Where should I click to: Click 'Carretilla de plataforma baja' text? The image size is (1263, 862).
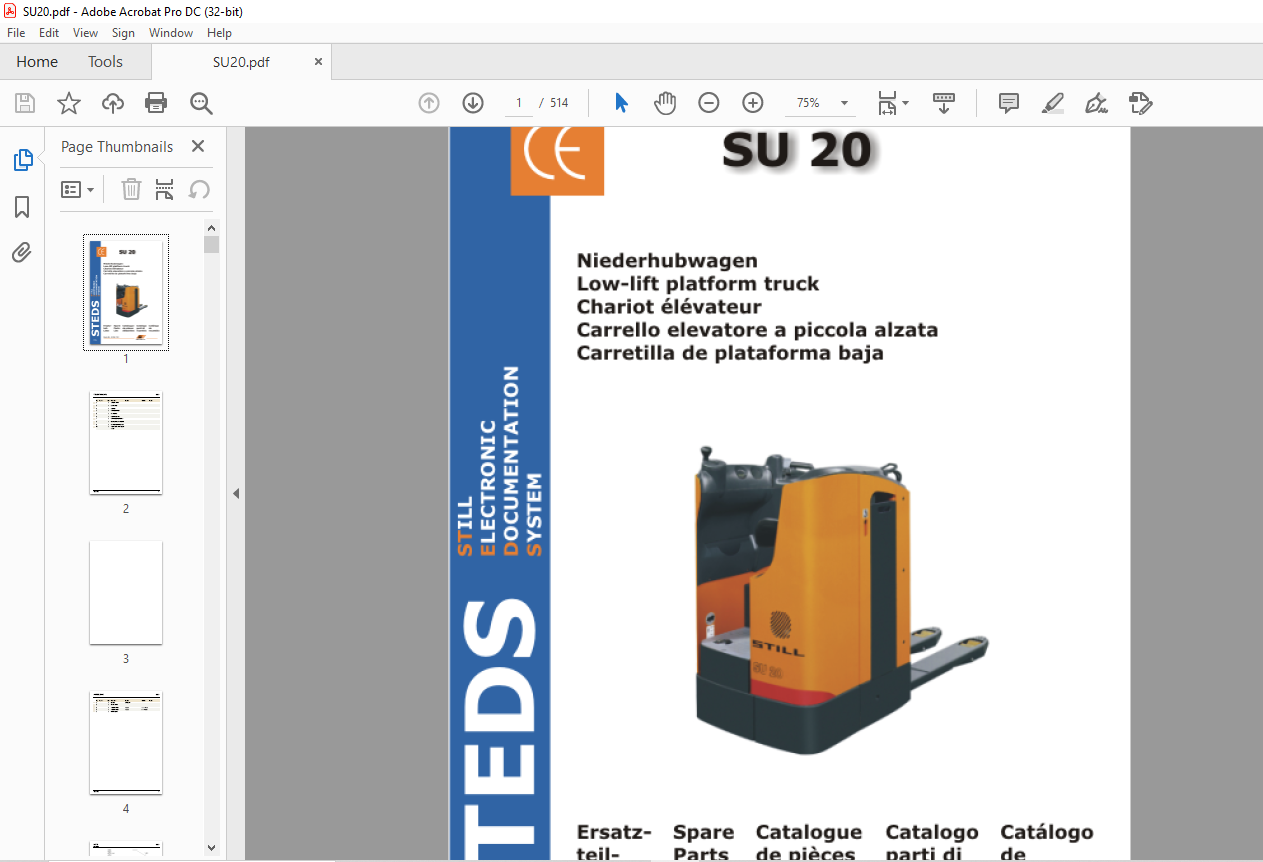click(x=730, y=353)
